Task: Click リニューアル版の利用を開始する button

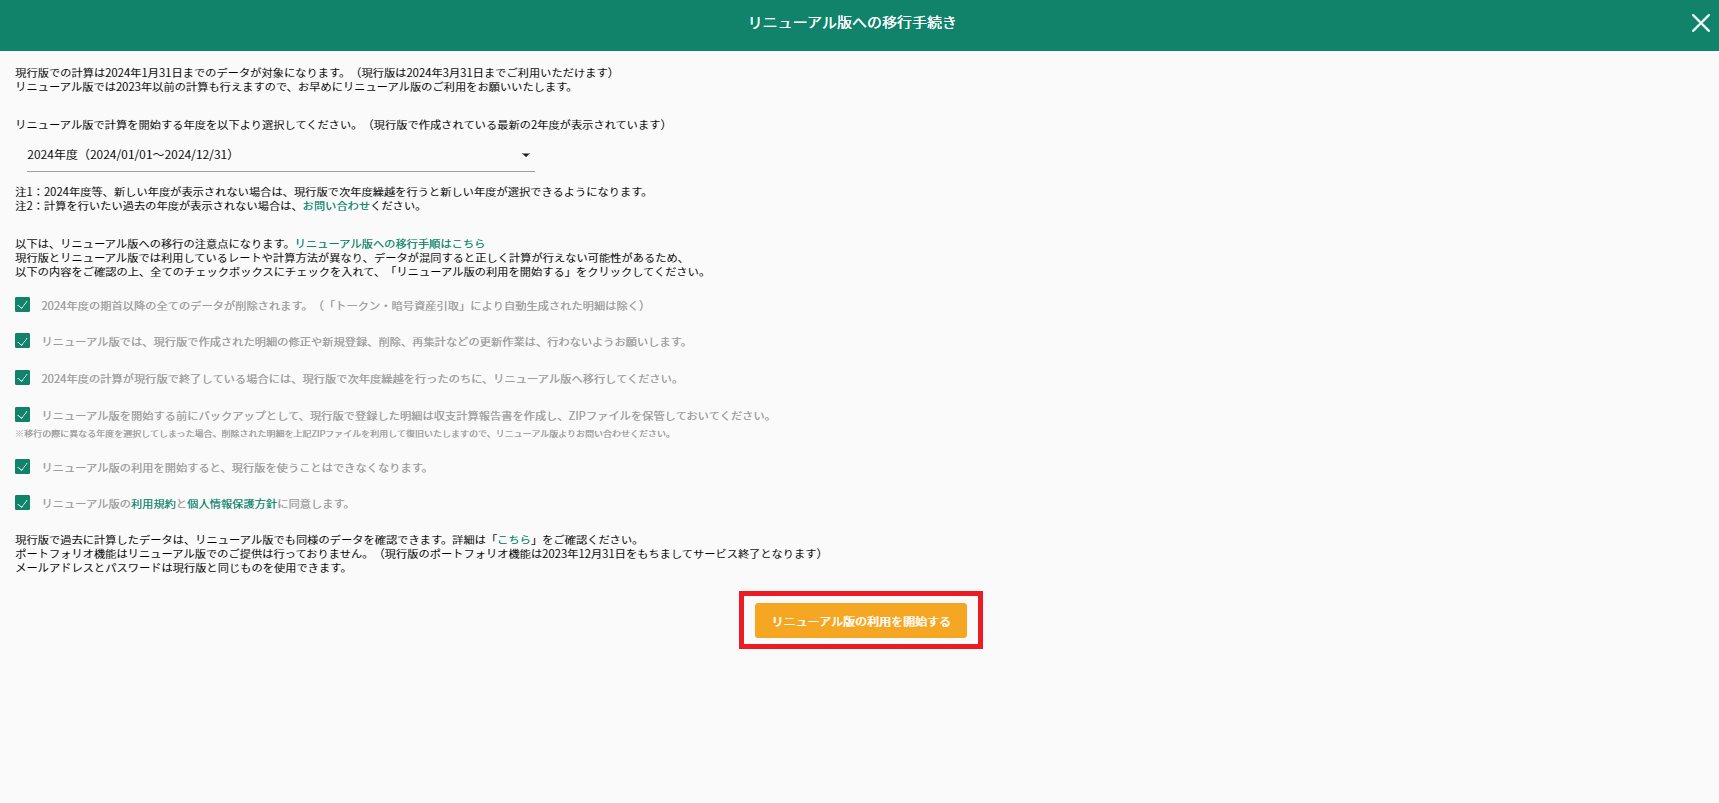Action: (861, 621)
